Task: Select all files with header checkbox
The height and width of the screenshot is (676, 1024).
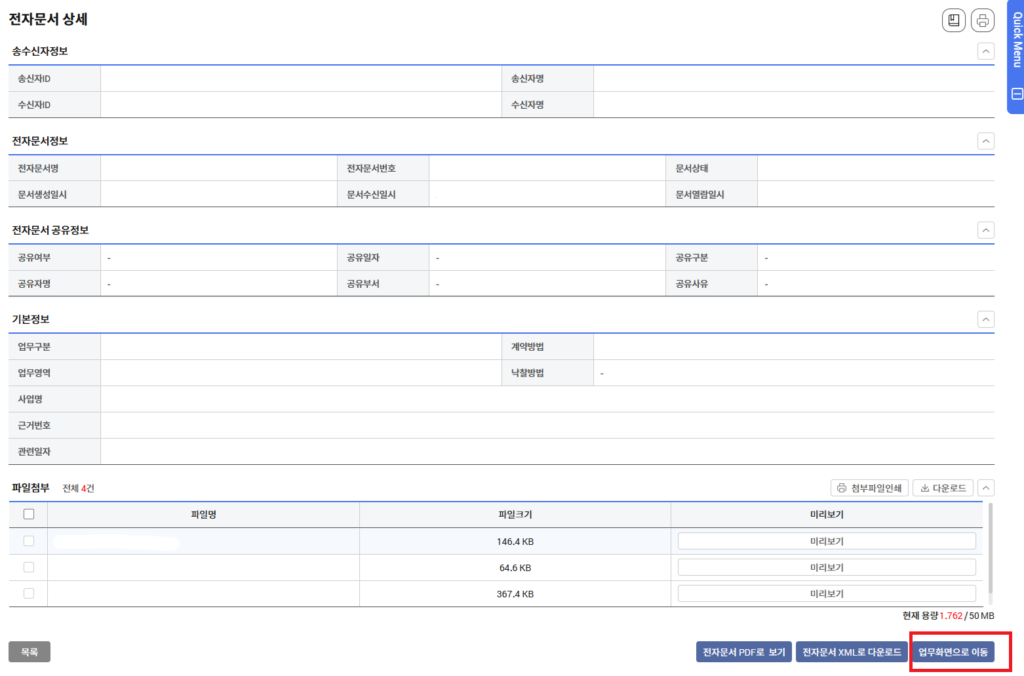Action: click(x=28, y=514)
